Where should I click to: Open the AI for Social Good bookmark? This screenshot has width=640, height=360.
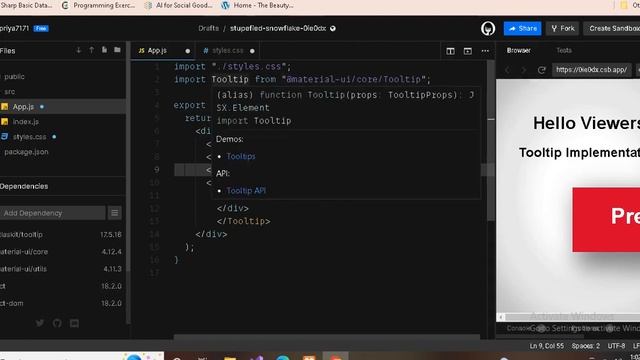[x=179, y=5]
